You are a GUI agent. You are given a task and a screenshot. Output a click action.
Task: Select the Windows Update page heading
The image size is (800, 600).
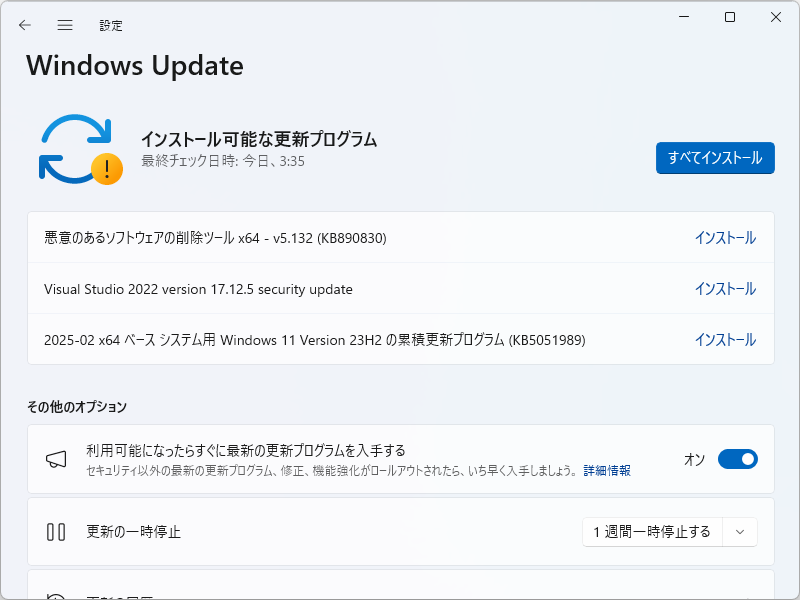[x=134, y=66]
